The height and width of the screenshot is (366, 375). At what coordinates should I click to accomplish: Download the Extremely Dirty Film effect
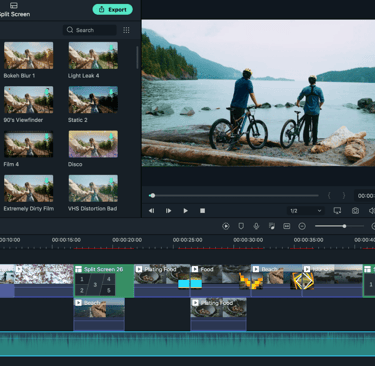tap(47, 180)
